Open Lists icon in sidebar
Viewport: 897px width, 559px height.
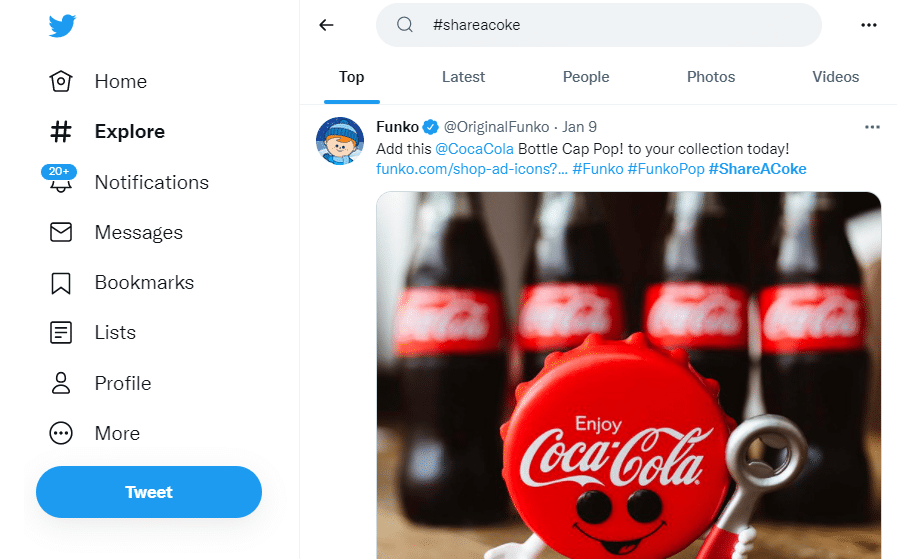(x=61, y=333)
